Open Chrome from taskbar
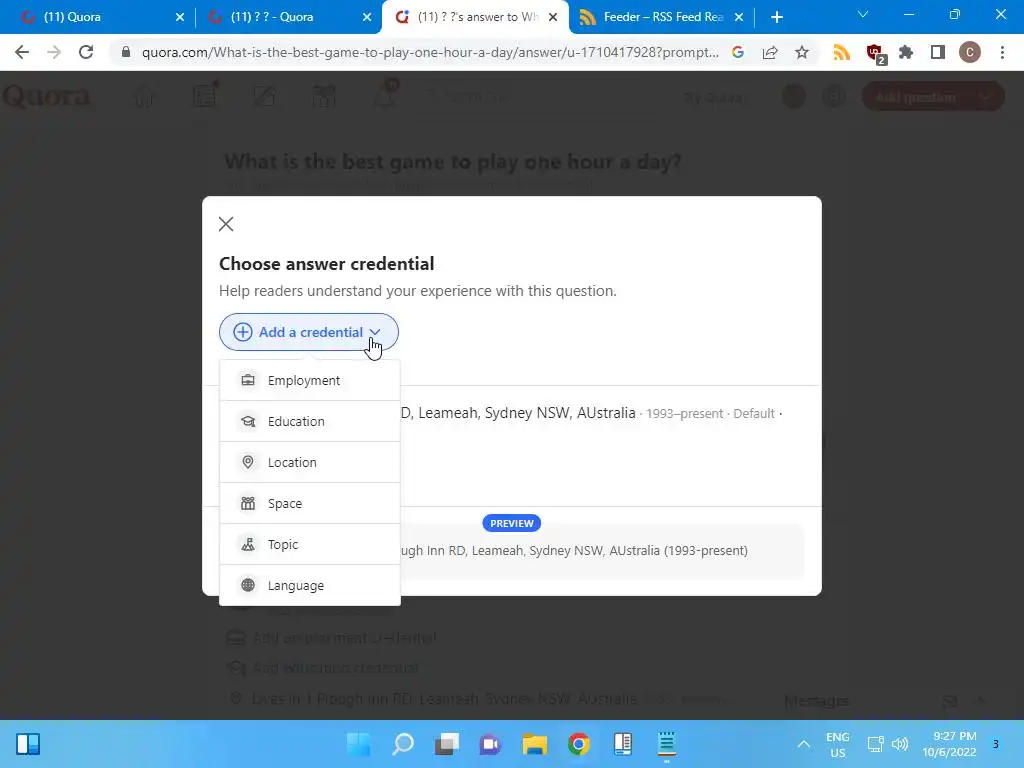Viewport: 1024px width, 768px height. [579, 744]
